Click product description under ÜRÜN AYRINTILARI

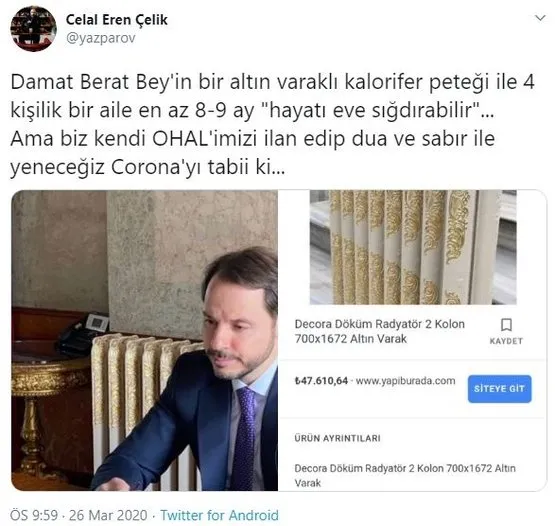point(405,475)
